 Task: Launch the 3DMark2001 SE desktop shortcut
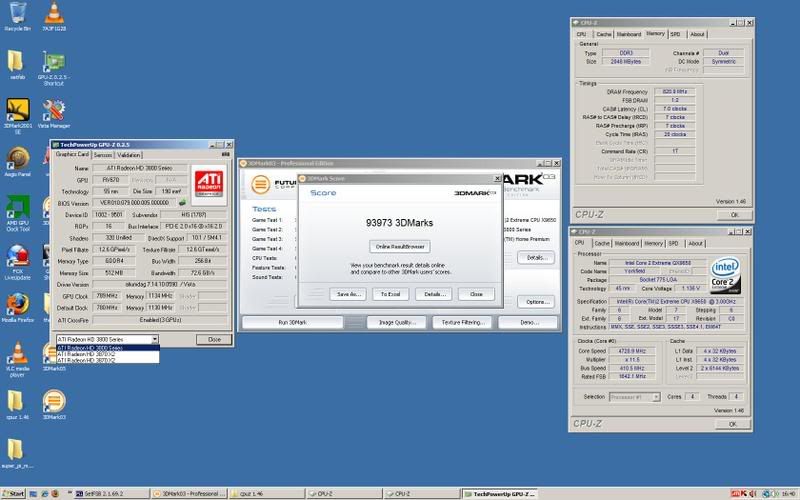pyautogui.click(x=18, y=115)
